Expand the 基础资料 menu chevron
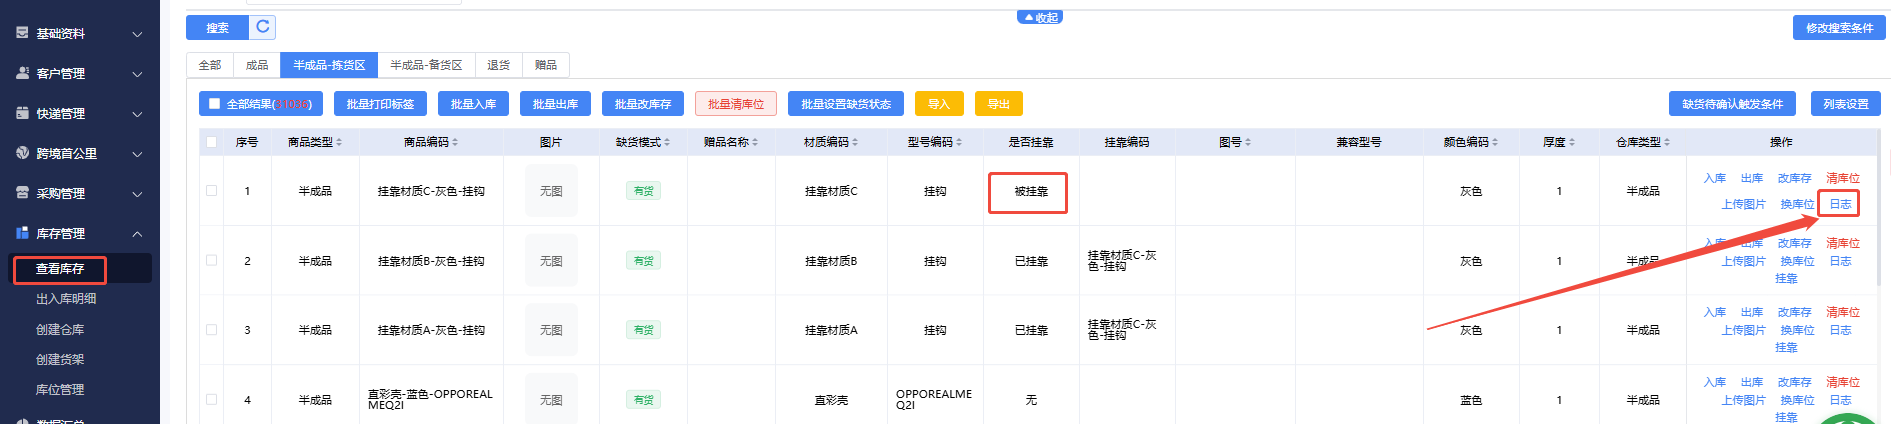 pos(137,34)
